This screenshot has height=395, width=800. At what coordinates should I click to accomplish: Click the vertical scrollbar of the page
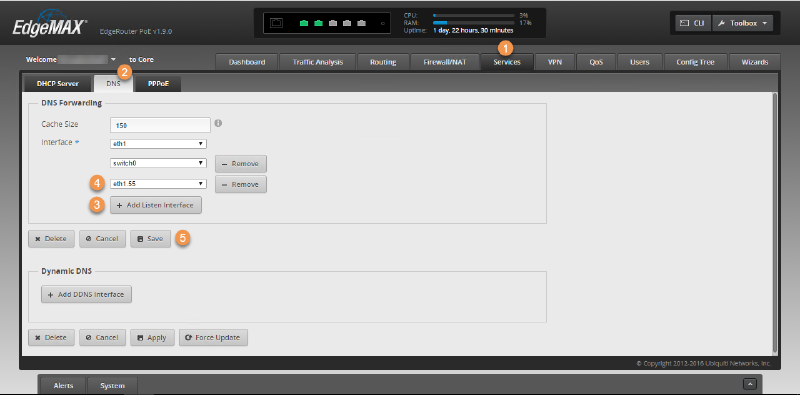coord(776,223)
